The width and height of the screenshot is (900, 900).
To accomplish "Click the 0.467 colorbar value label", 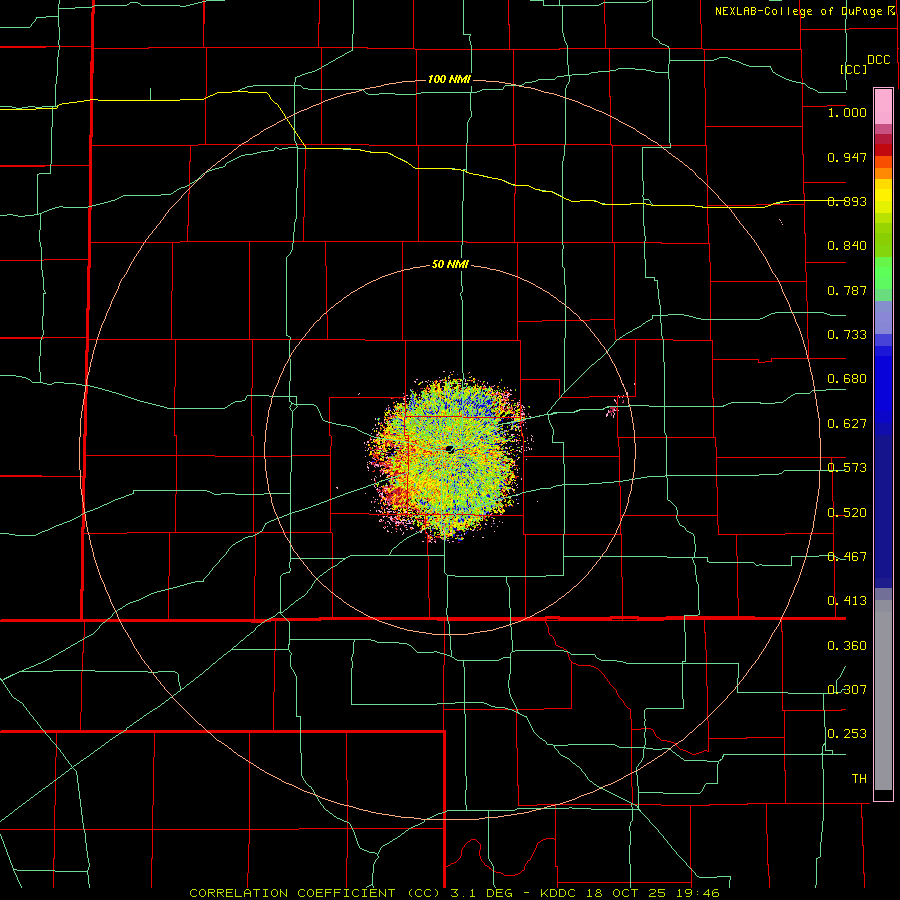I will click(x=847, y=557).
